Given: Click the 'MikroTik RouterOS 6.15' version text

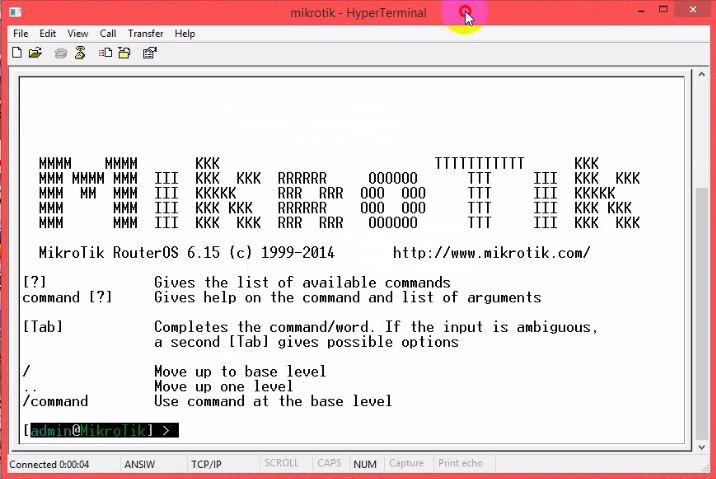Looking at the screenshot, I should [129, 253].
